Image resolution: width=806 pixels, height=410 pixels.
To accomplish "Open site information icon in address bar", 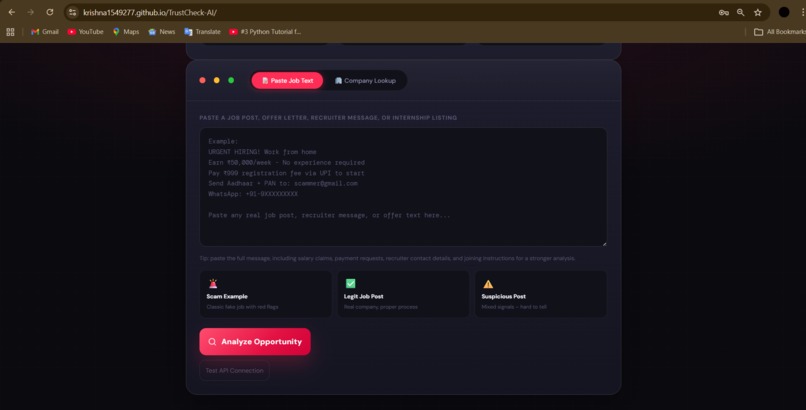I will point(72,12).
